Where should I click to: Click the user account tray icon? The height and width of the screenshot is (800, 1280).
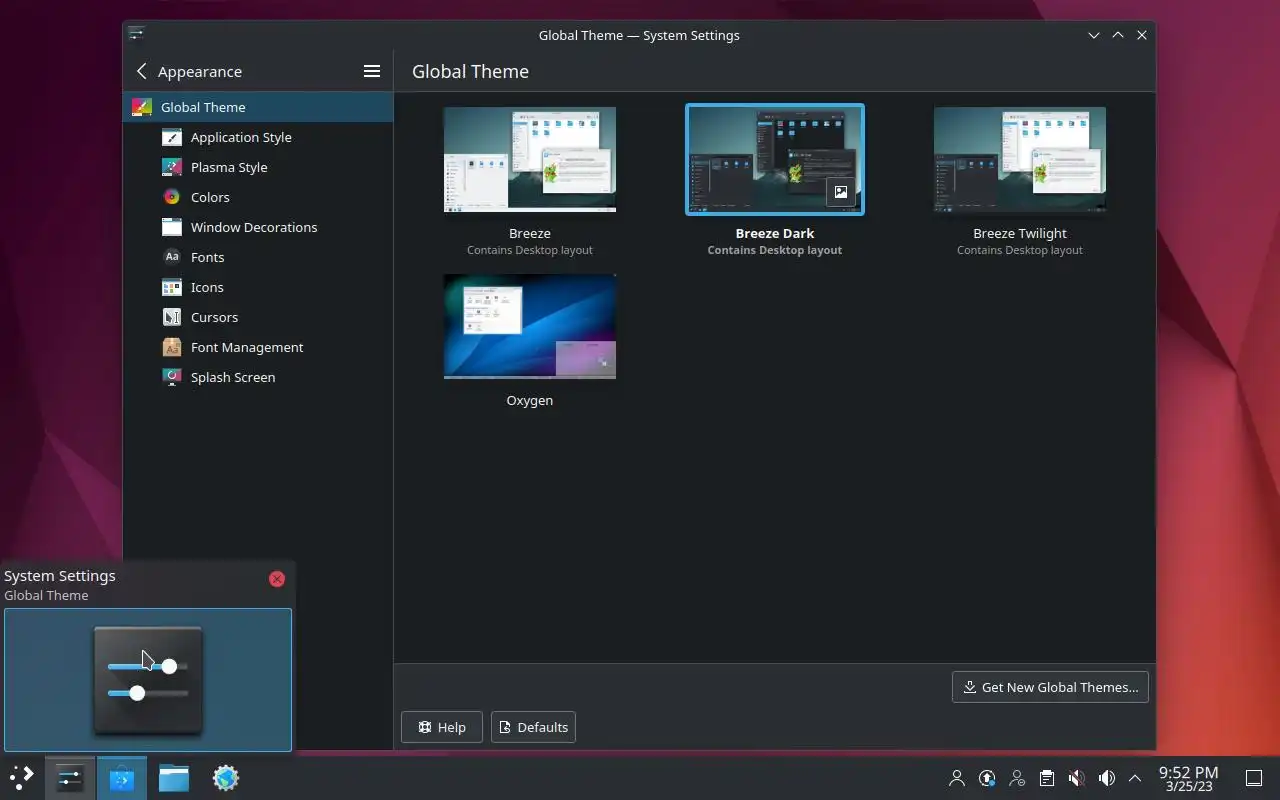957,778
